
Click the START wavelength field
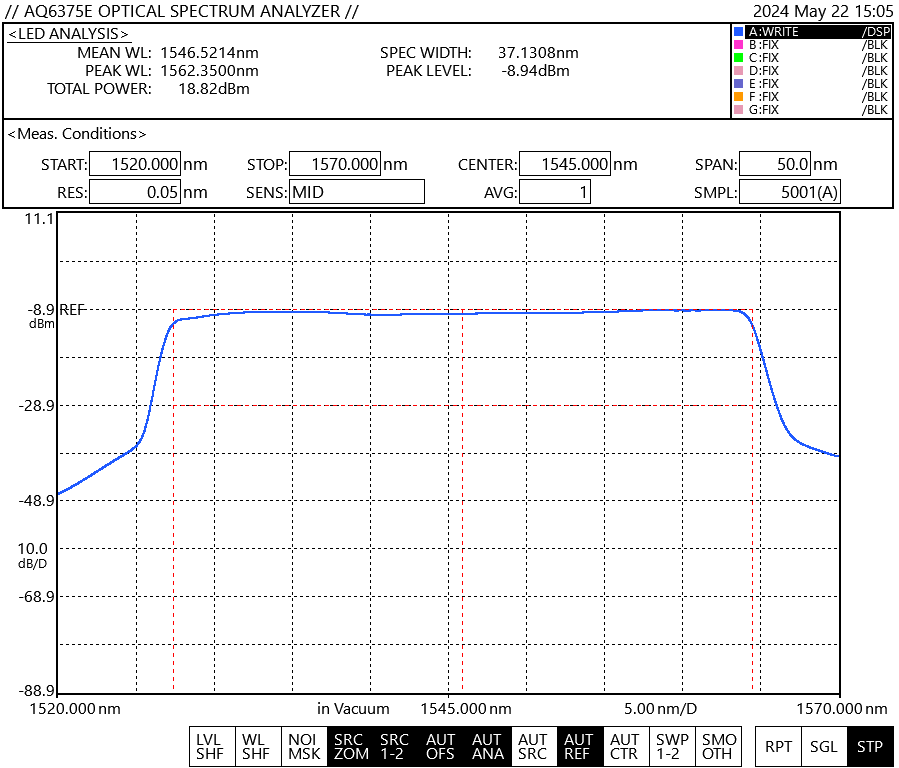pyautogui.click(x=135, y=165)
